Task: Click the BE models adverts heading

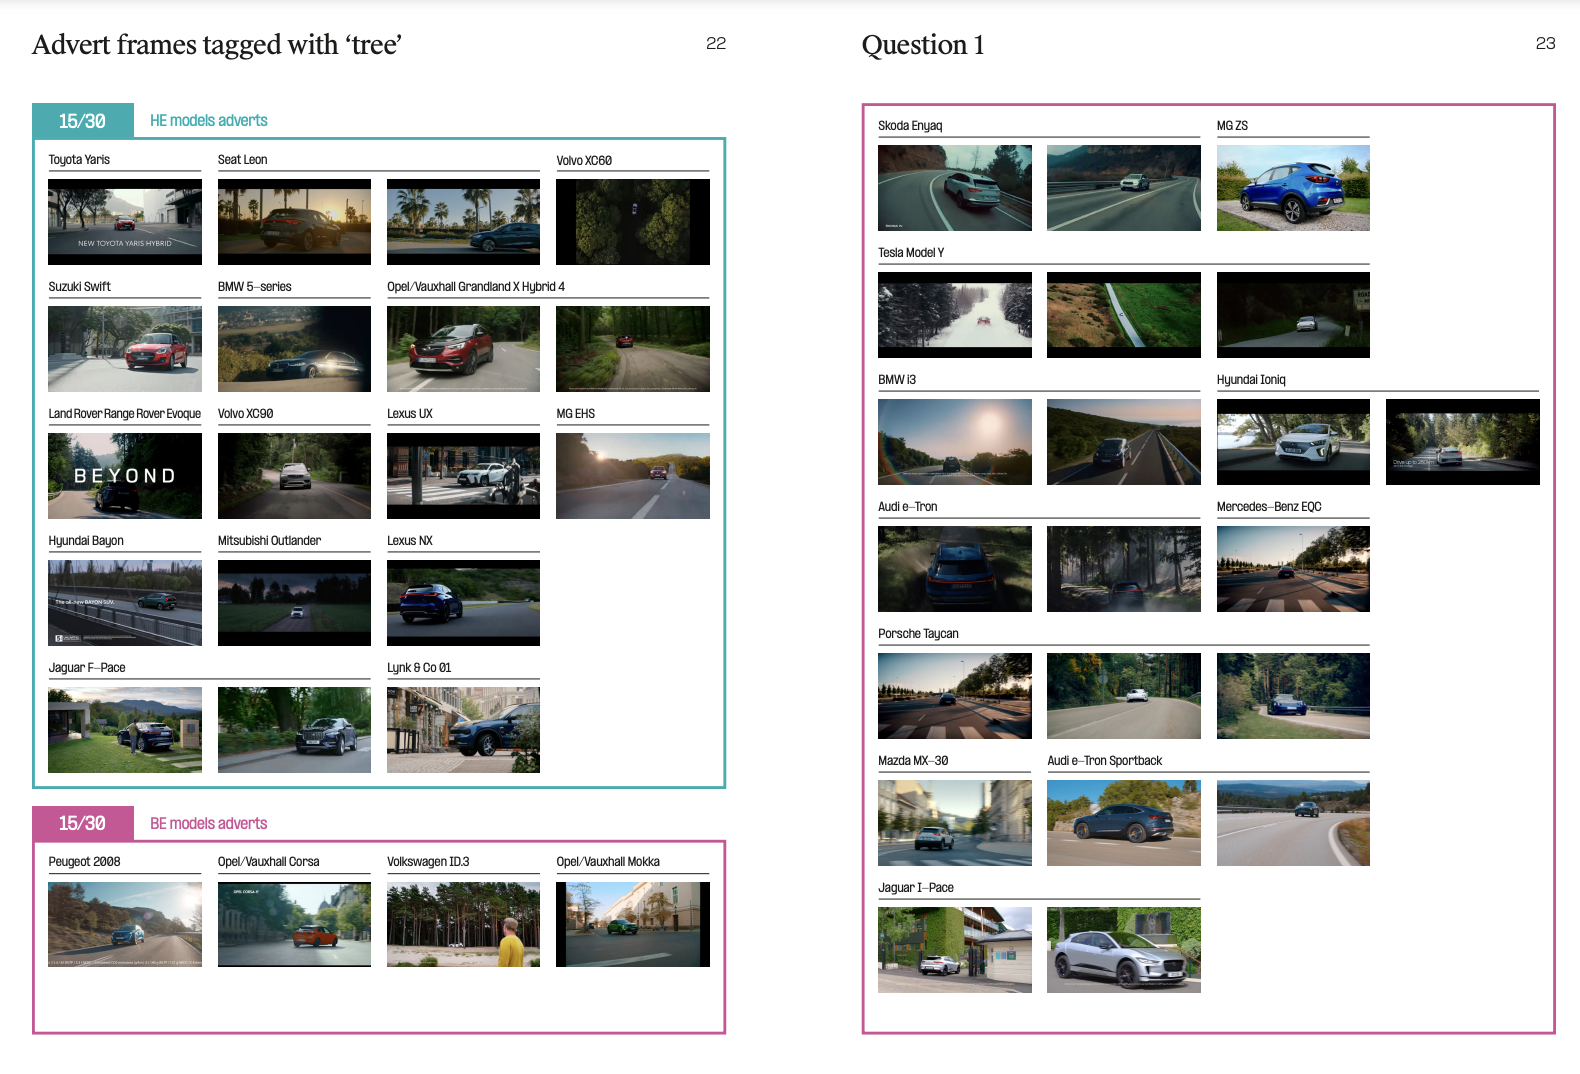Action: (x=209, y=824)
